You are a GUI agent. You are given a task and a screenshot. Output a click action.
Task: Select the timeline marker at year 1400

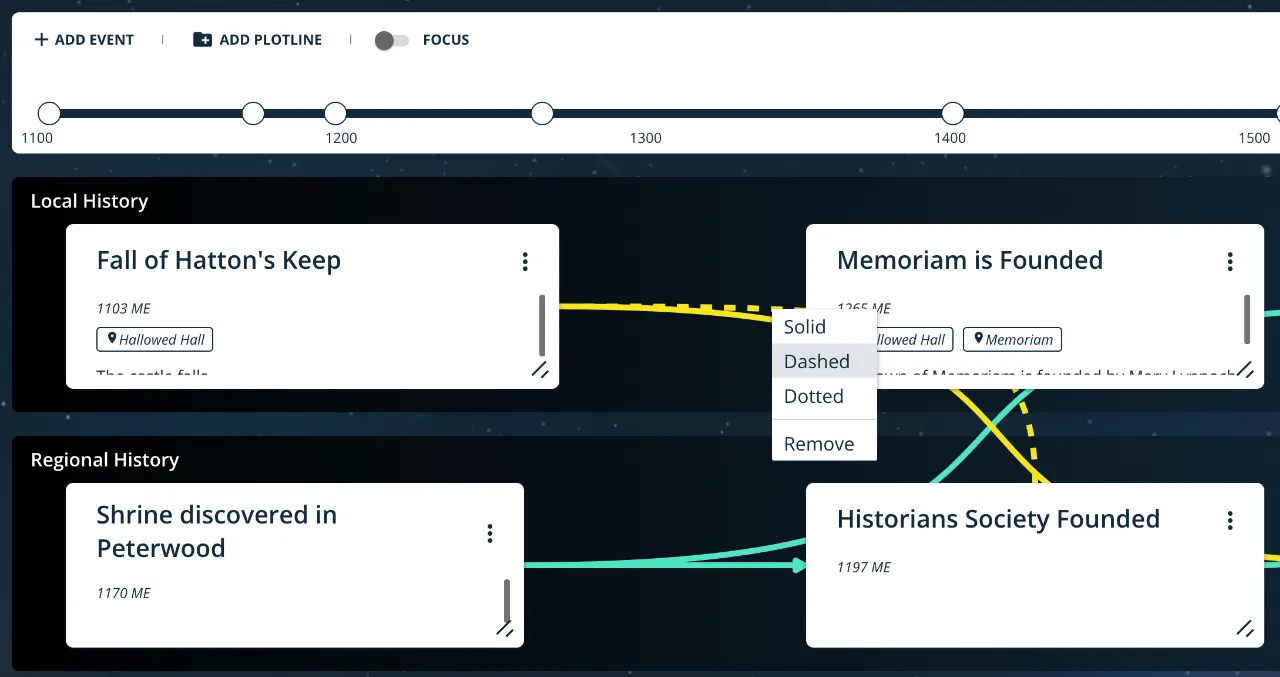click(x=951, y=113)
